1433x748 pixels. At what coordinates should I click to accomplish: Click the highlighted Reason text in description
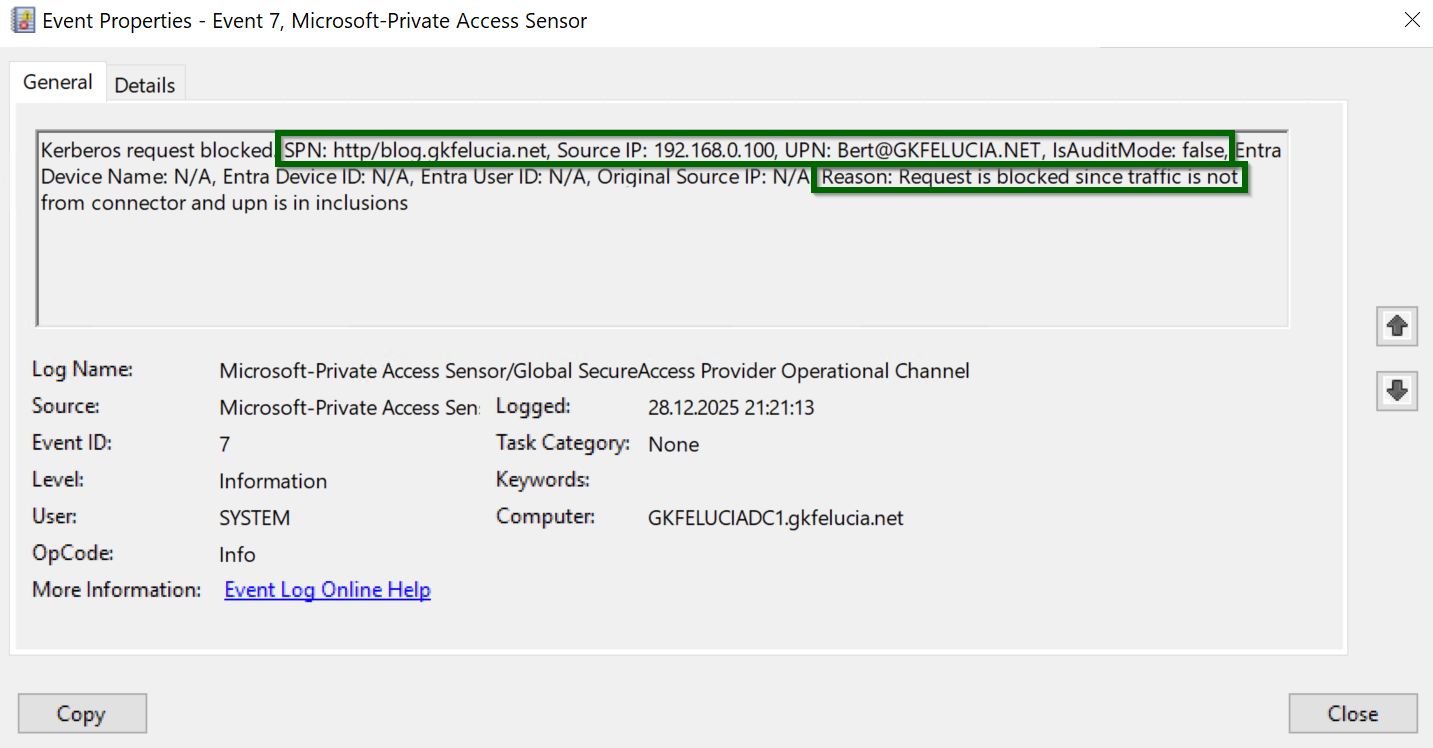pyautogui.click(x=1030, y=178)
